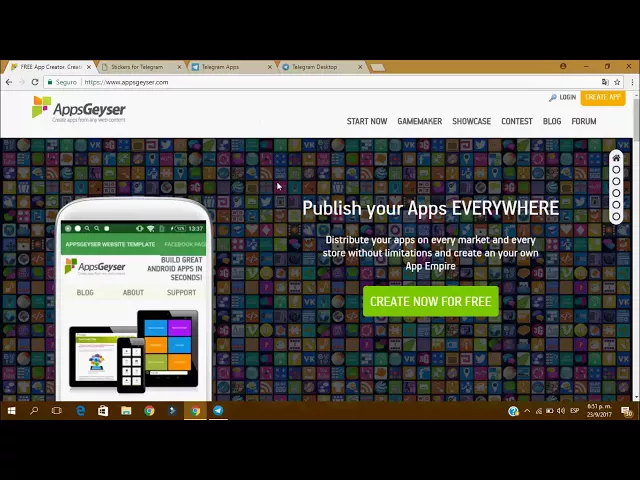
Task: Open Windows search from the taskbar
Action: (34, 411)
